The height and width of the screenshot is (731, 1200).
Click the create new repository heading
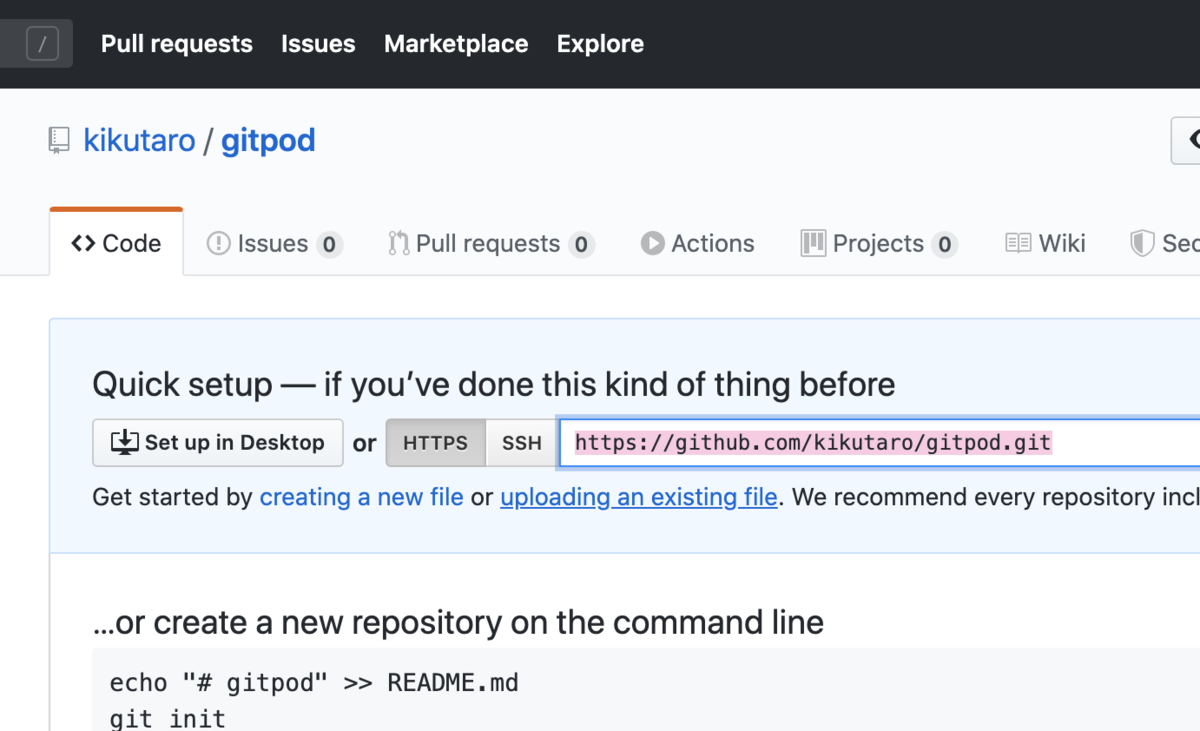[x=458, y=622]
